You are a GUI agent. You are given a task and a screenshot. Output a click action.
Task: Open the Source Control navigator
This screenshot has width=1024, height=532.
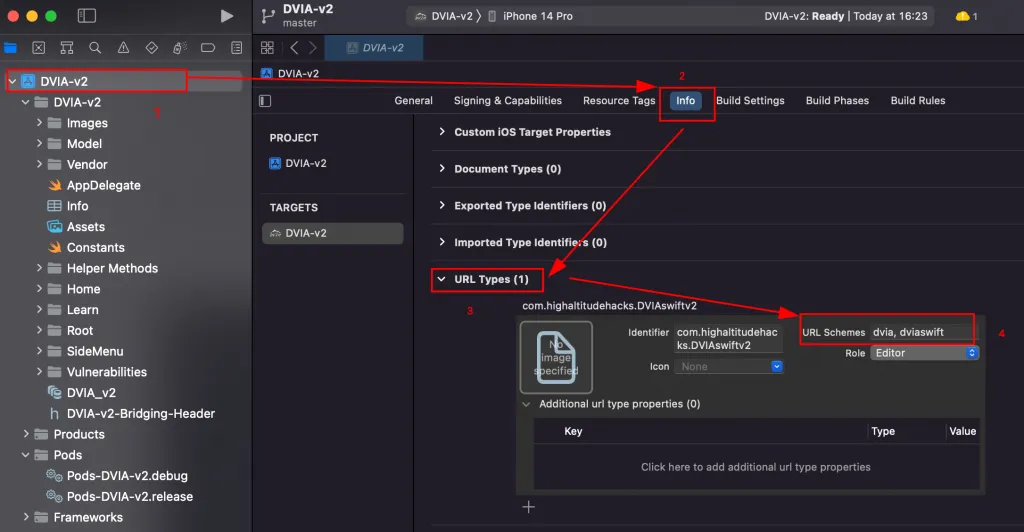click(38, 48)
